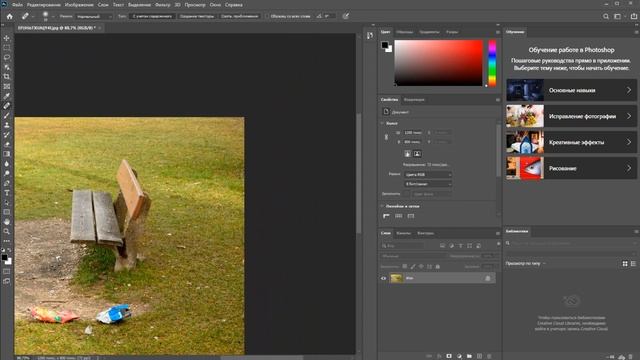Select the History Brush tool
The image size is (640, 360).
(7, 135)
